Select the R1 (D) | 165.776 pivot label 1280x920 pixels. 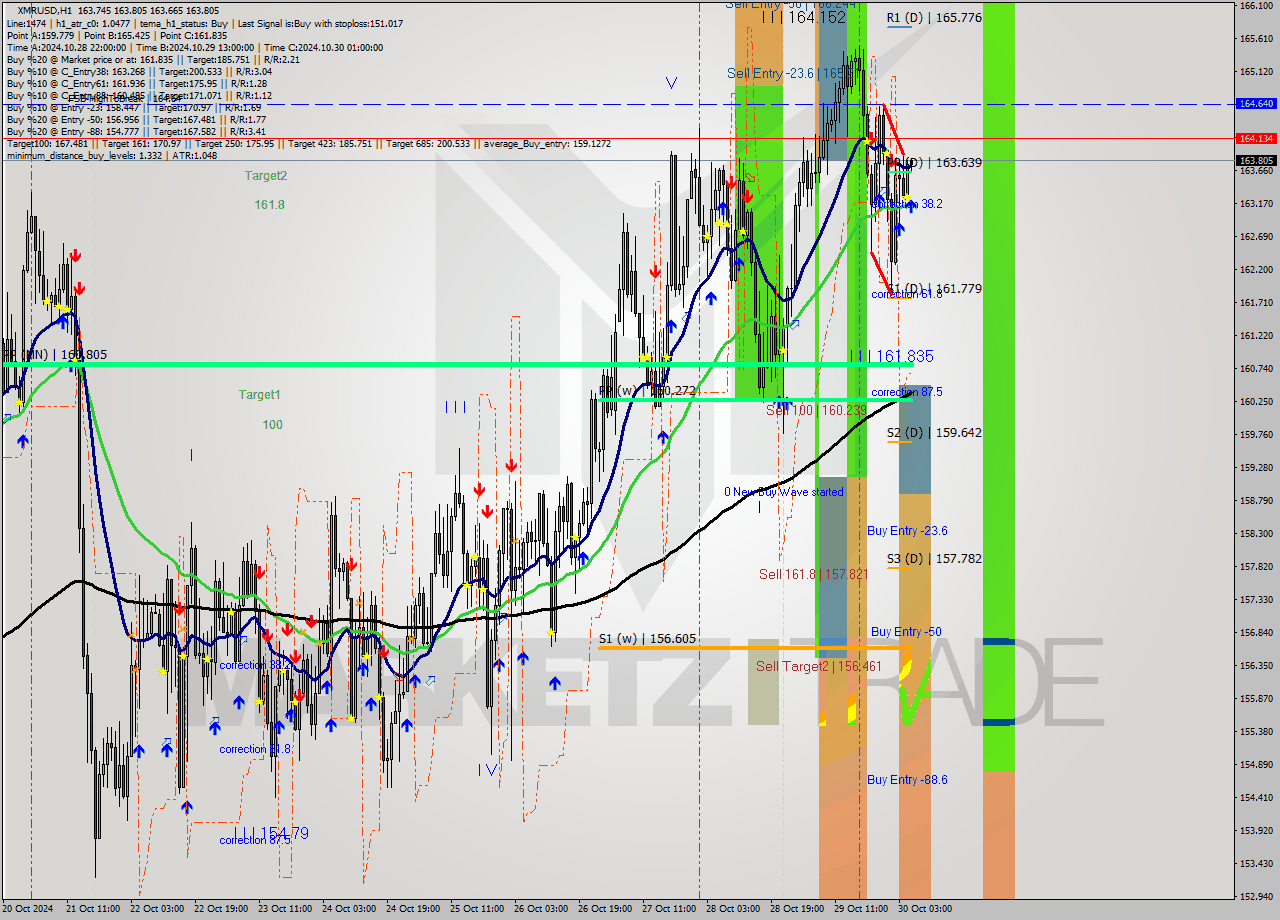point(934,18)
